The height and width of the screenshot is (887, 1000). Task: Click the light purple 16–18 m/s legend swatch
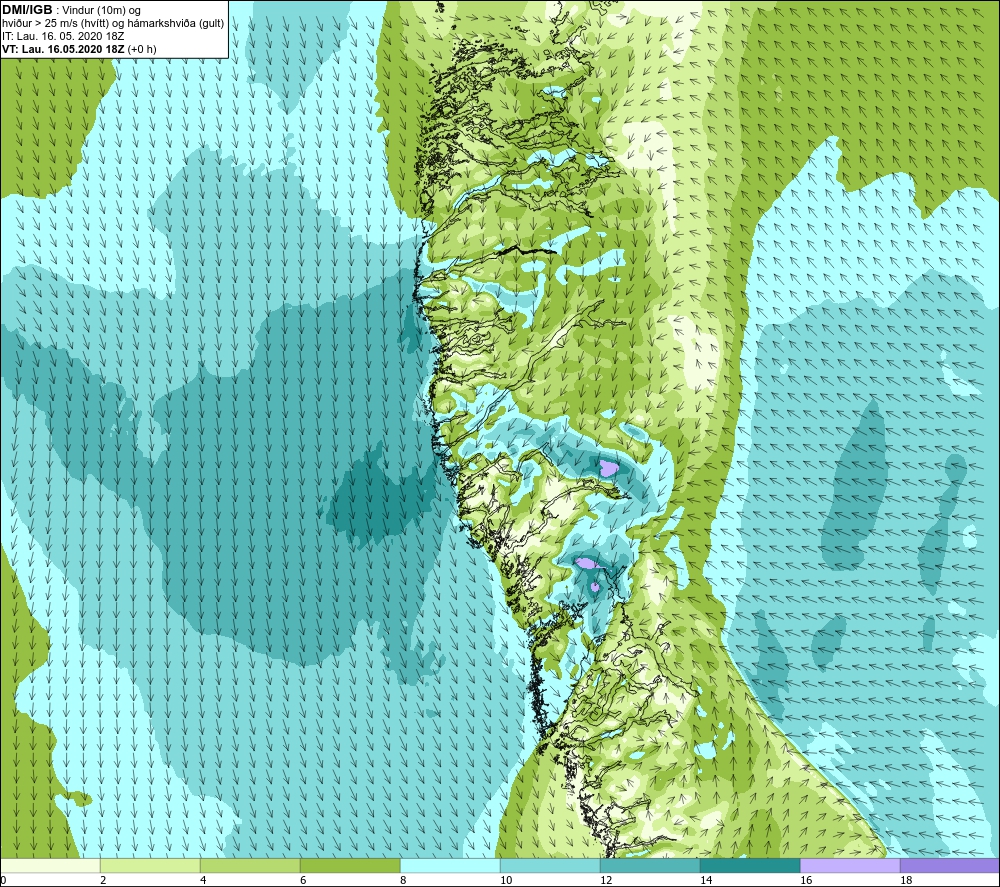[850, 865]
